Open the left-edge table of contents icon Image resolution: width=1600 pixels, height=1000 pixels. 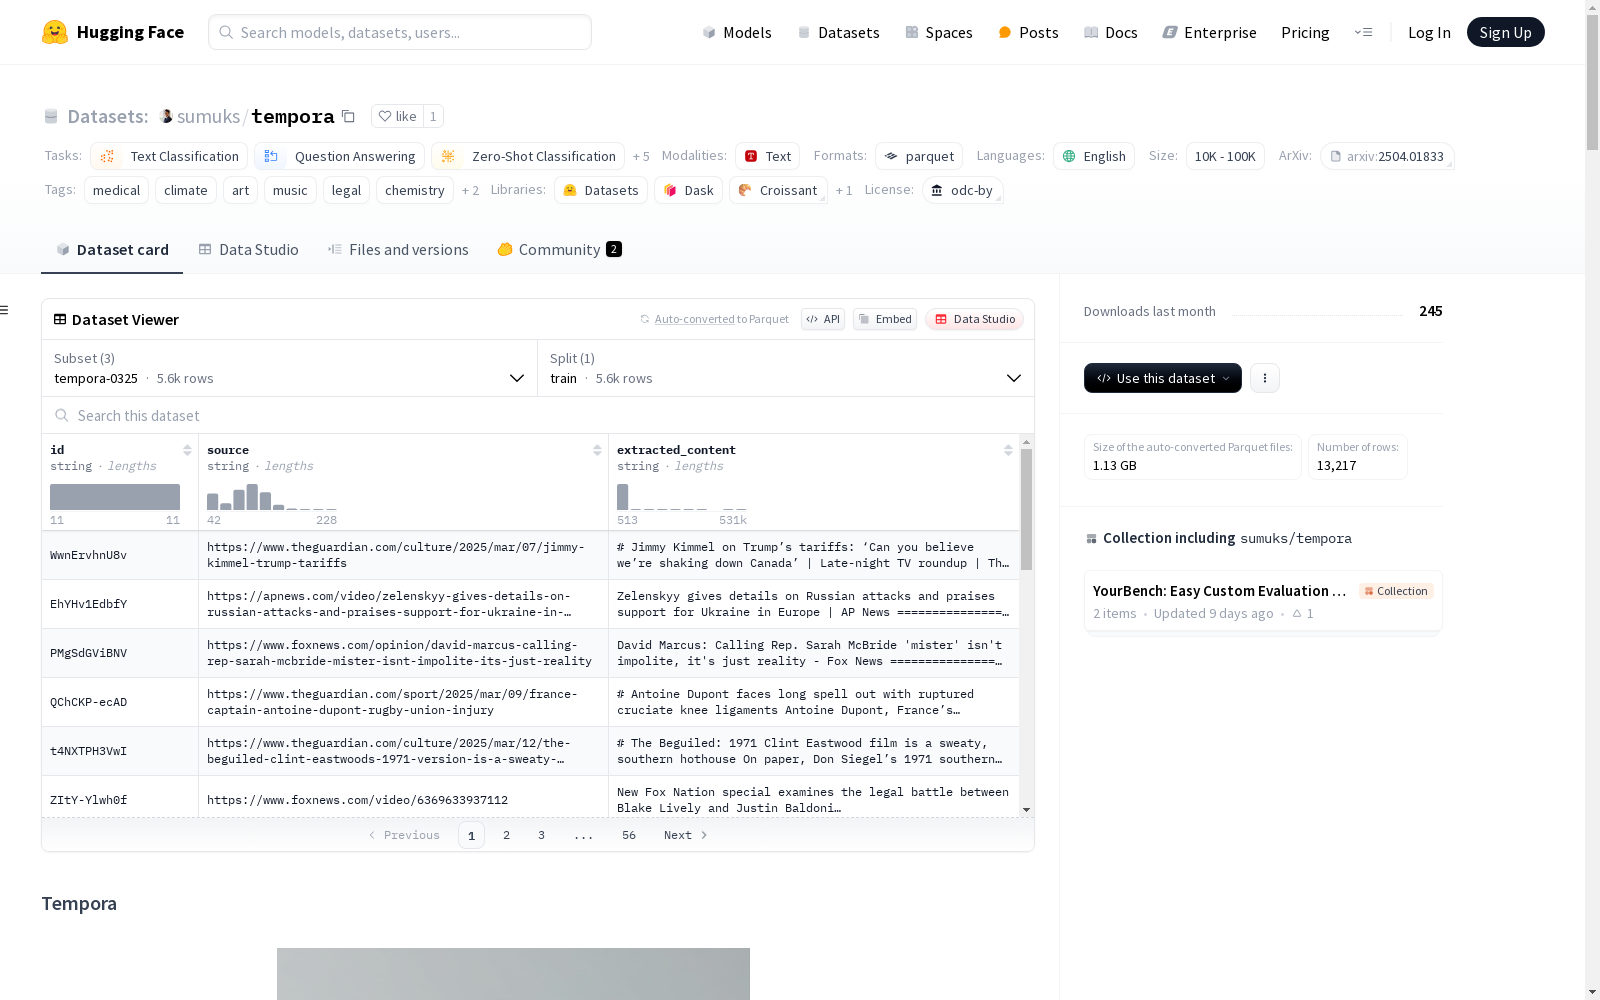click(5, 310)
